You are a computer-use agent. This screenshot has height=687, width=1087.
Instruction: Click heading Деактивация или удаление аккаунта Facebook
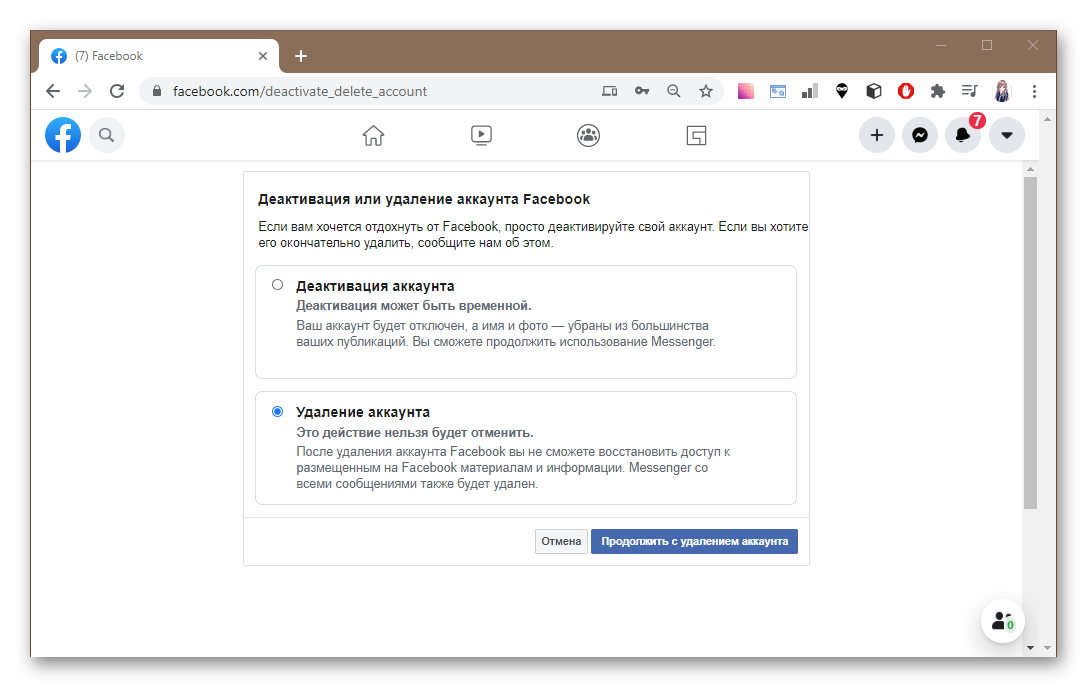coord(424,200)
